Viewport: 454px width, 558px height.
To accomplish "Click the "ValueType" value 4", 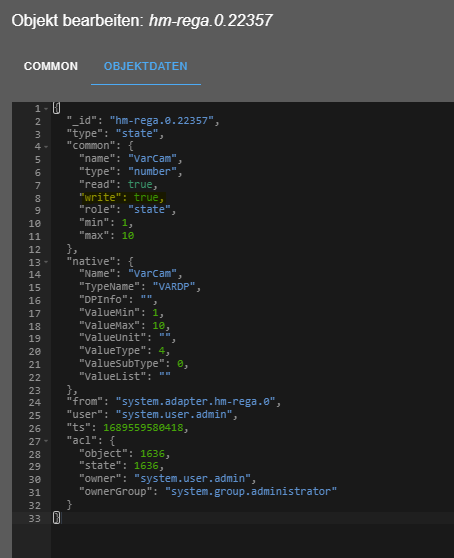I will coord(162,351).
